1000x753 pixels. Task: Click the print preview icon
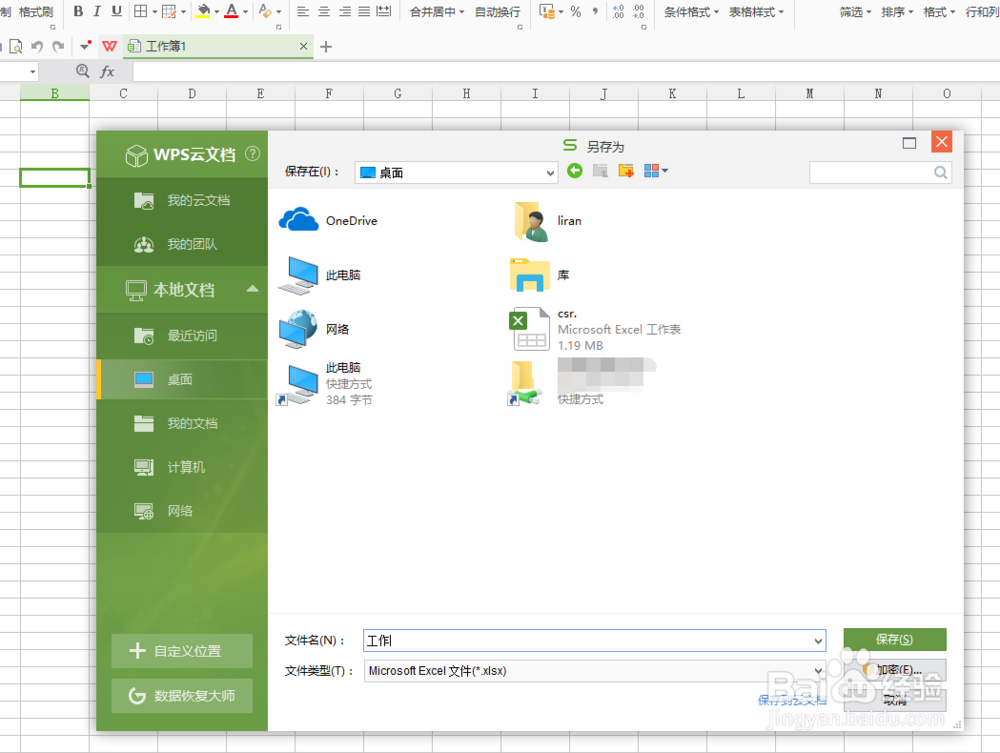click(16, 46)
